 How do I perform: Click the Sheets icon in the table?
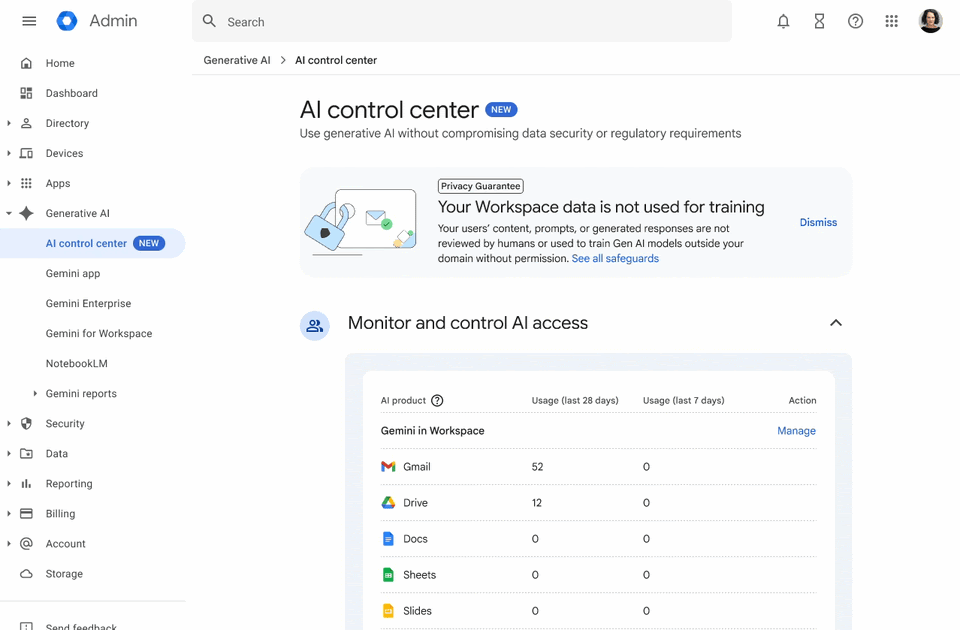pyautogui.click(x=388, y=575)
